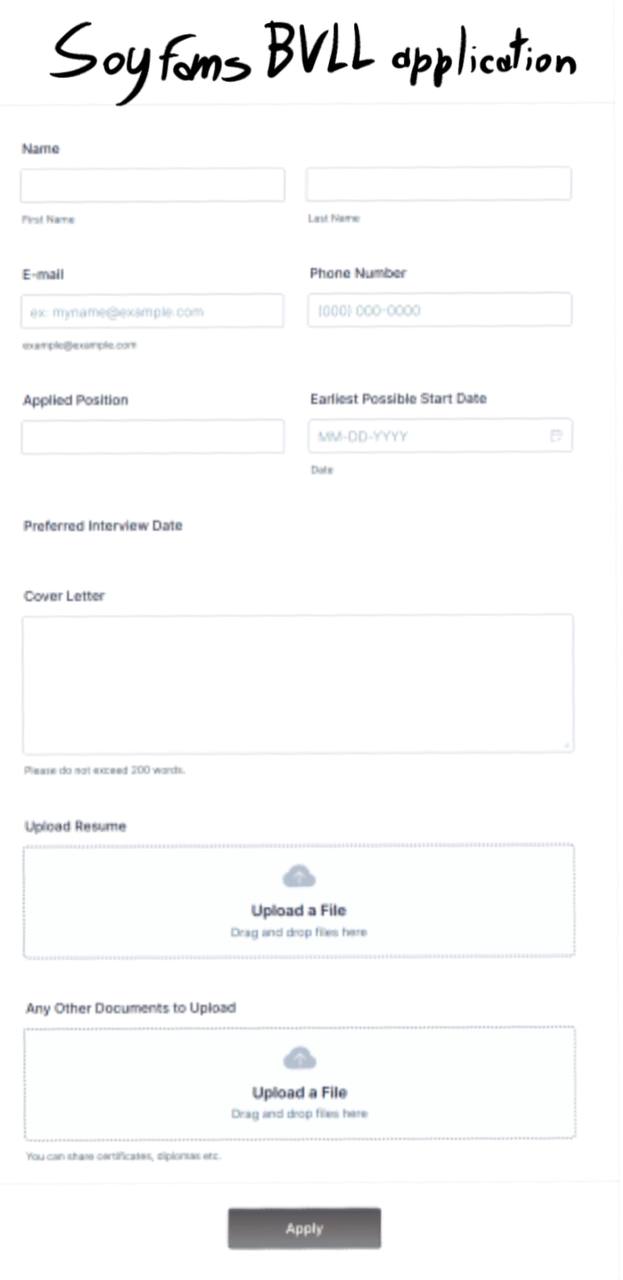Submit the form with the Apply button
This screenshot has height=1280, width=623.
304,1229
